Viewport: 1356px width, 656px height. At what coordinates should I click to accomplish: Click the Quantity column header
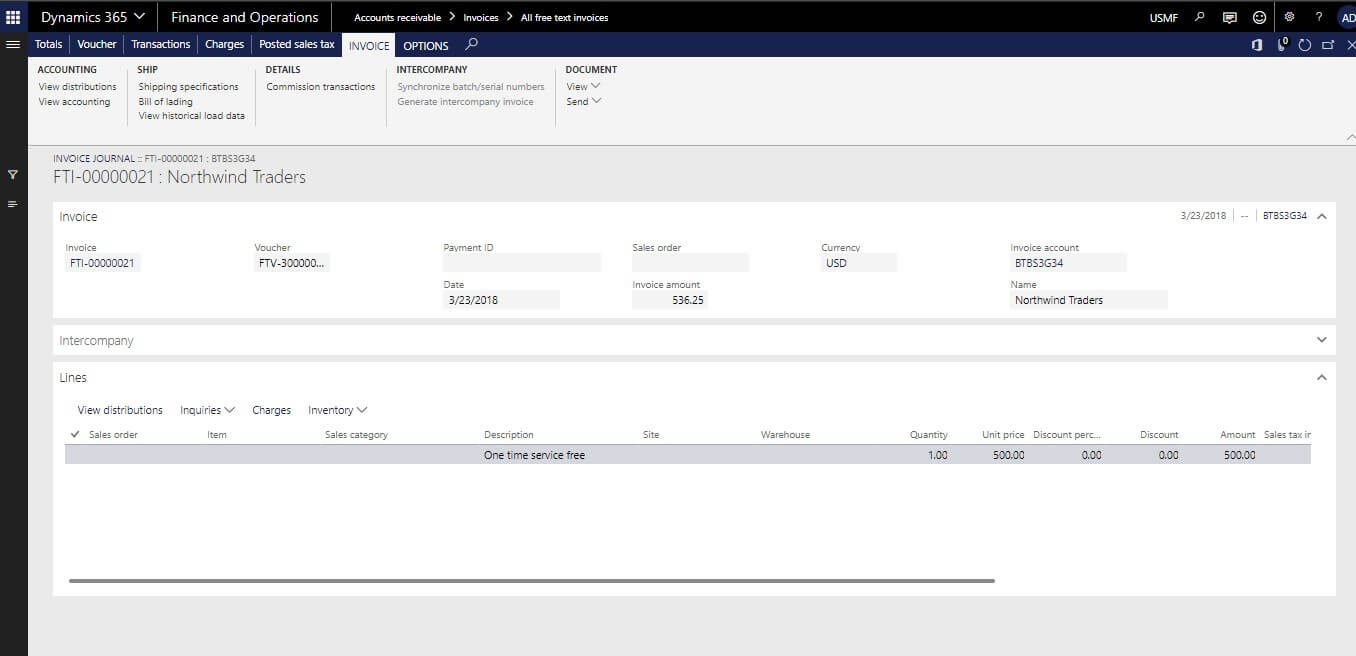929,435
